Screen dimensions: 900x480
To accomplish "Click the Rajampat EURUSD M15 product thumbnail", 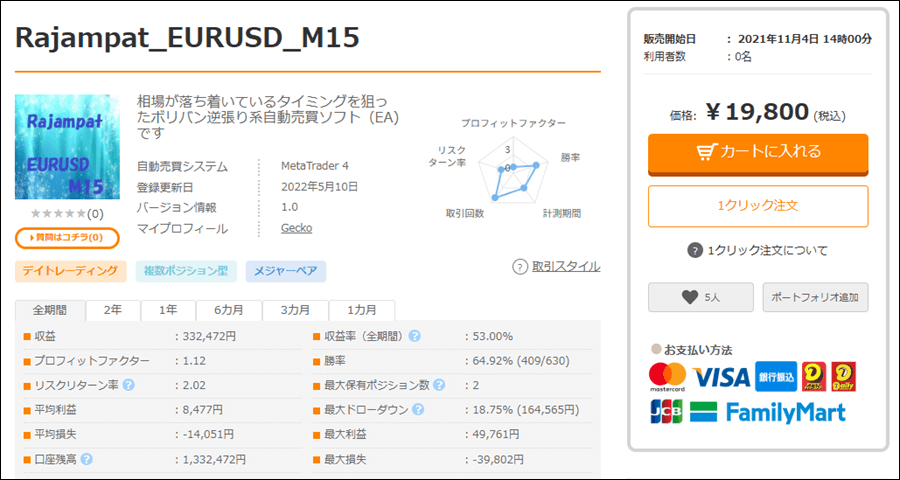I will 67,146.
